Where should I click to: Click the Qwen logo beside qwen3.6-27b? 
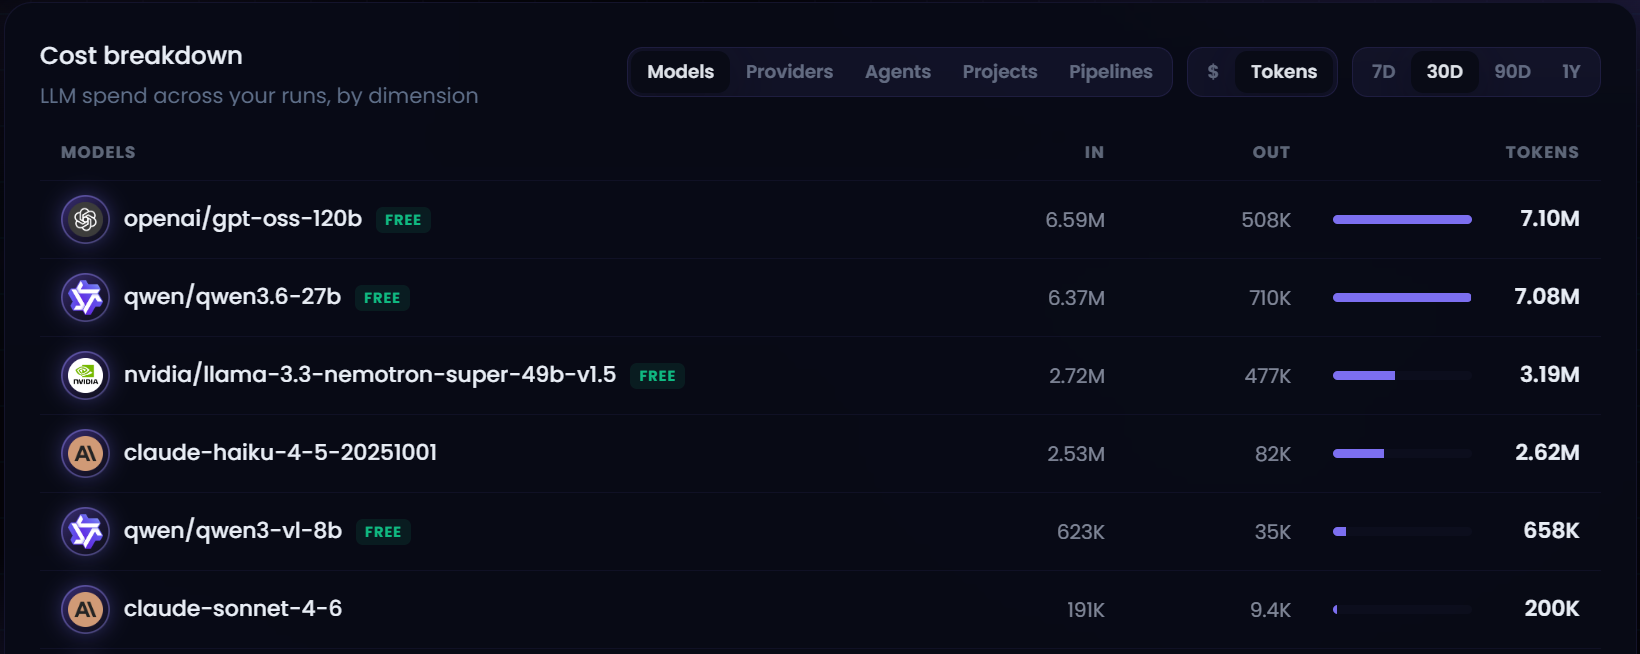[x=86, y=297]
